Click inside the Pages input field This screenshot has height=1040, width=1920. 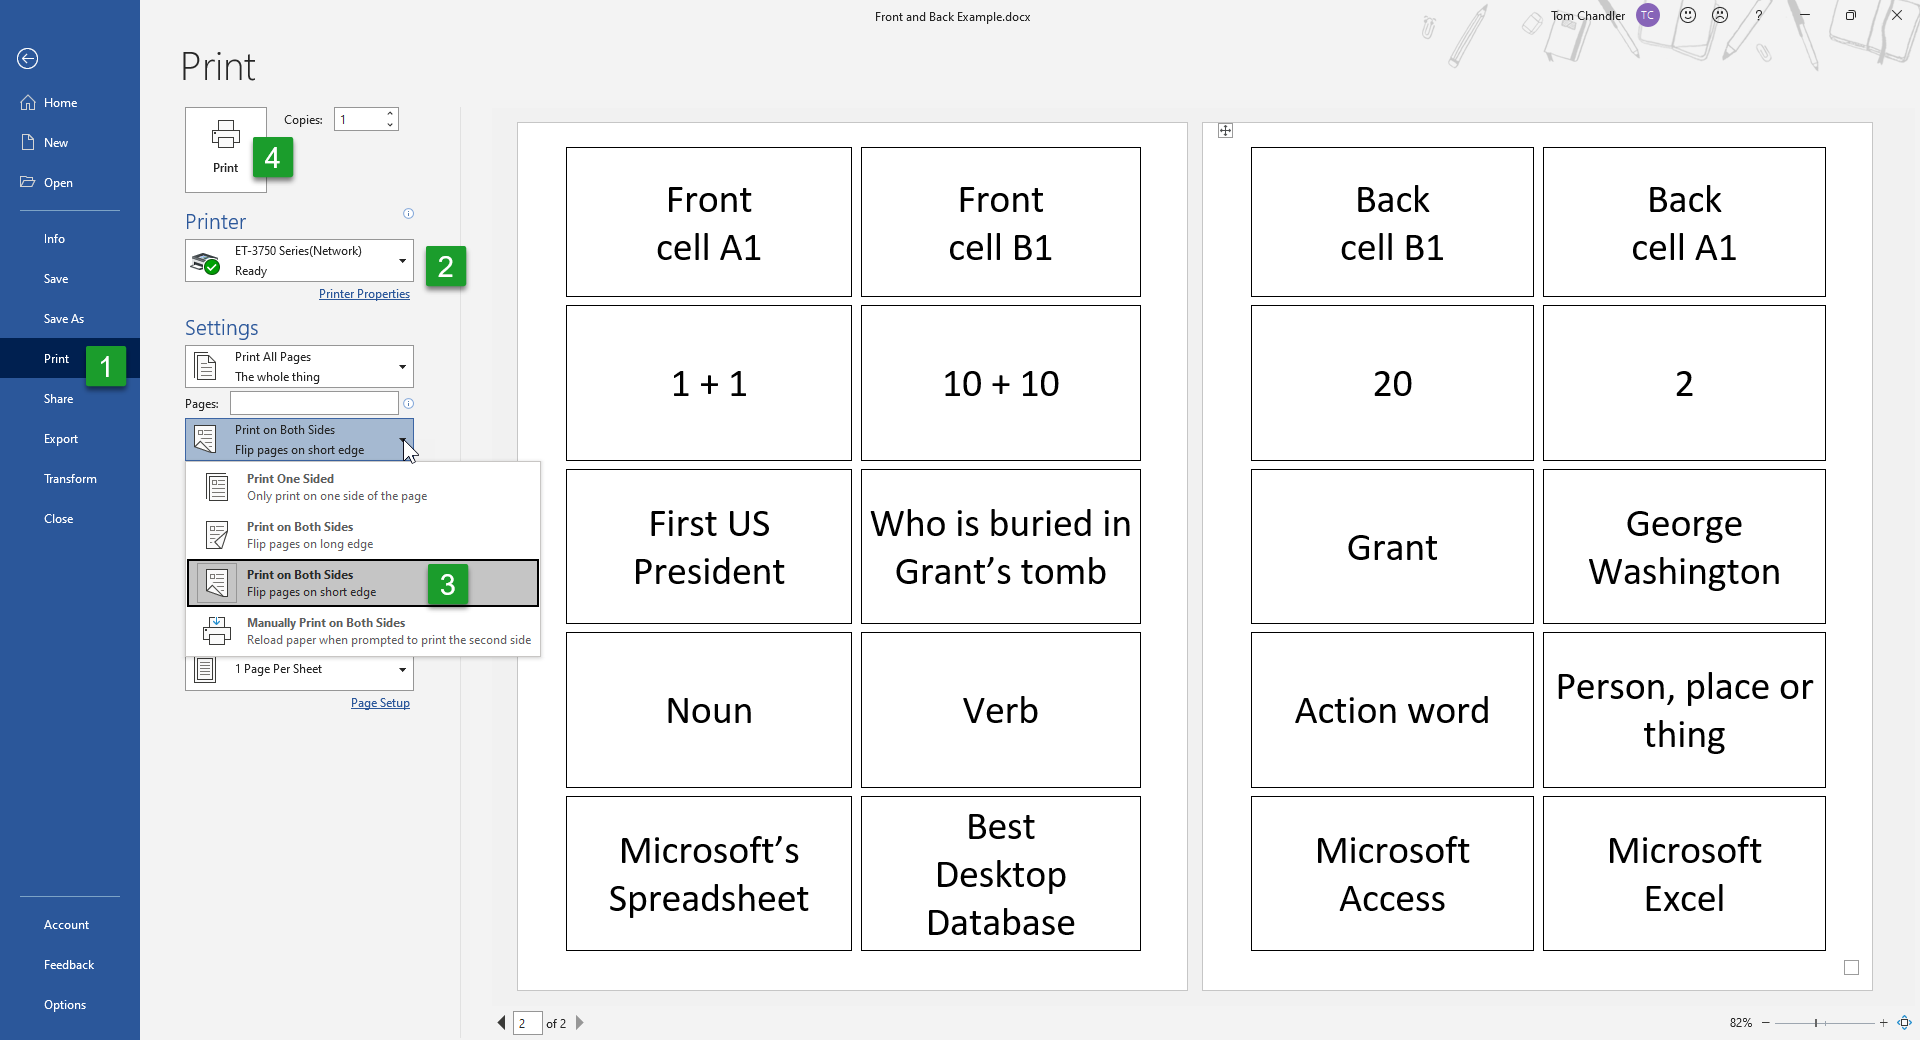coord(310,403)
